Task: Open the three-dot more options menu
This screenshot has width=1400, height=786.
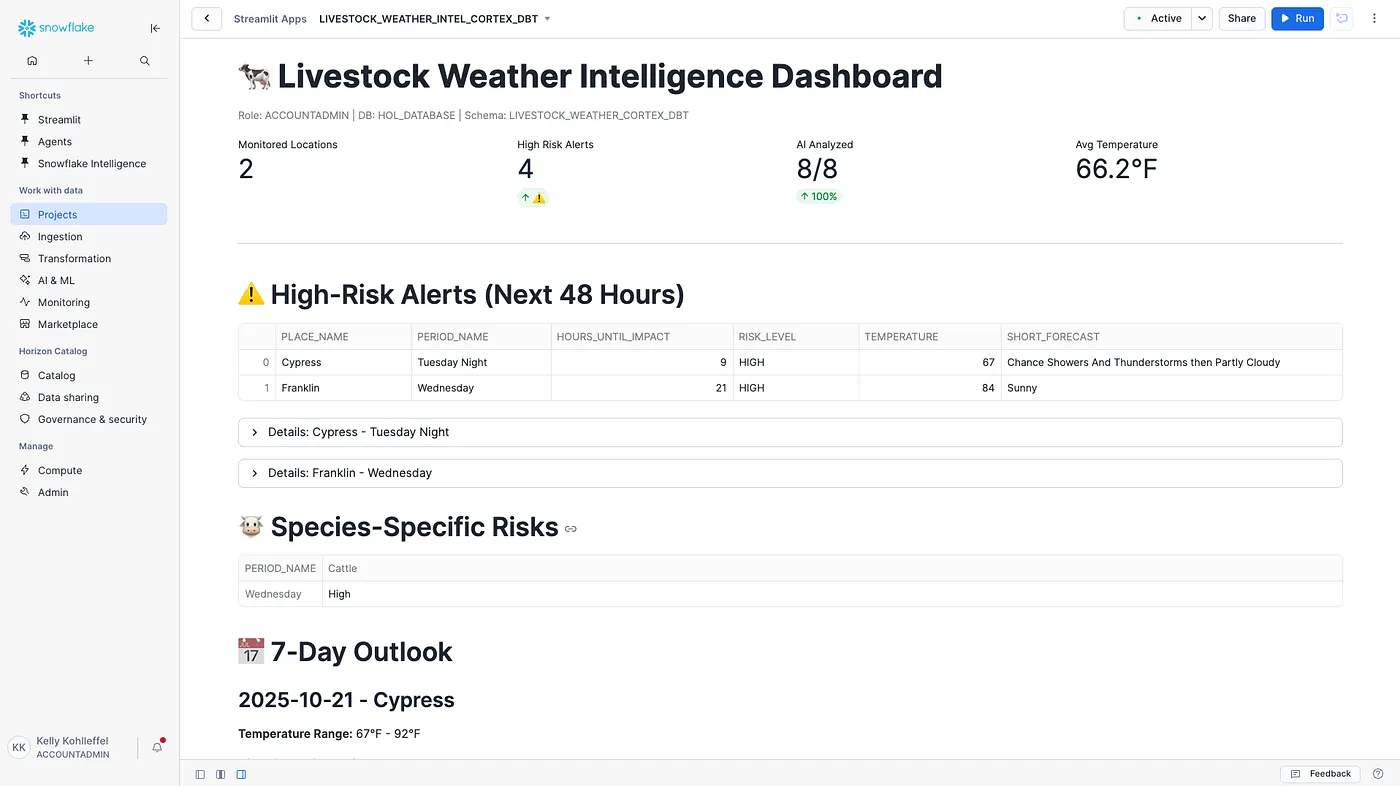Action: pyautogui.click(x=1376, y=18)
